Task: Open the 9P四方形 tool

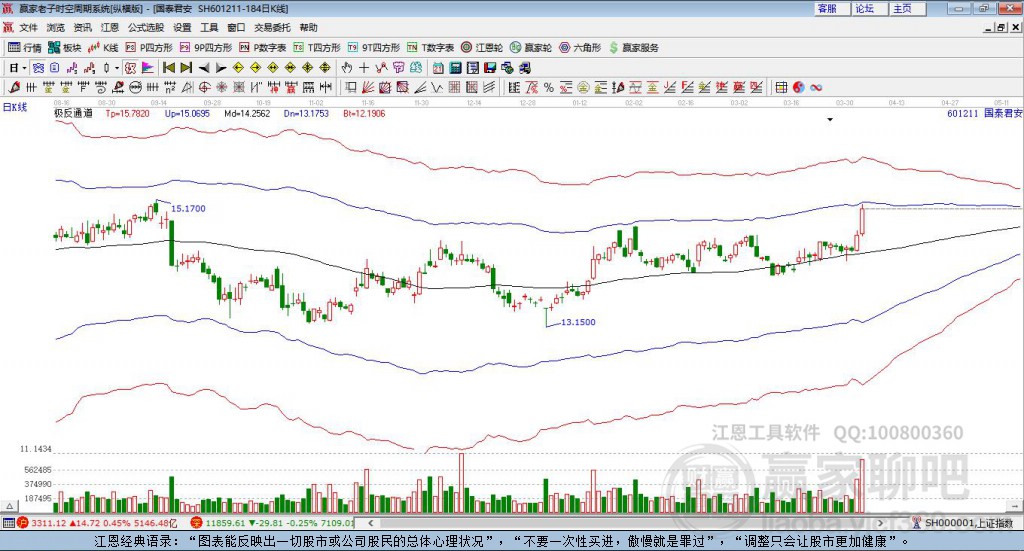Action: [x=206, y=48]
